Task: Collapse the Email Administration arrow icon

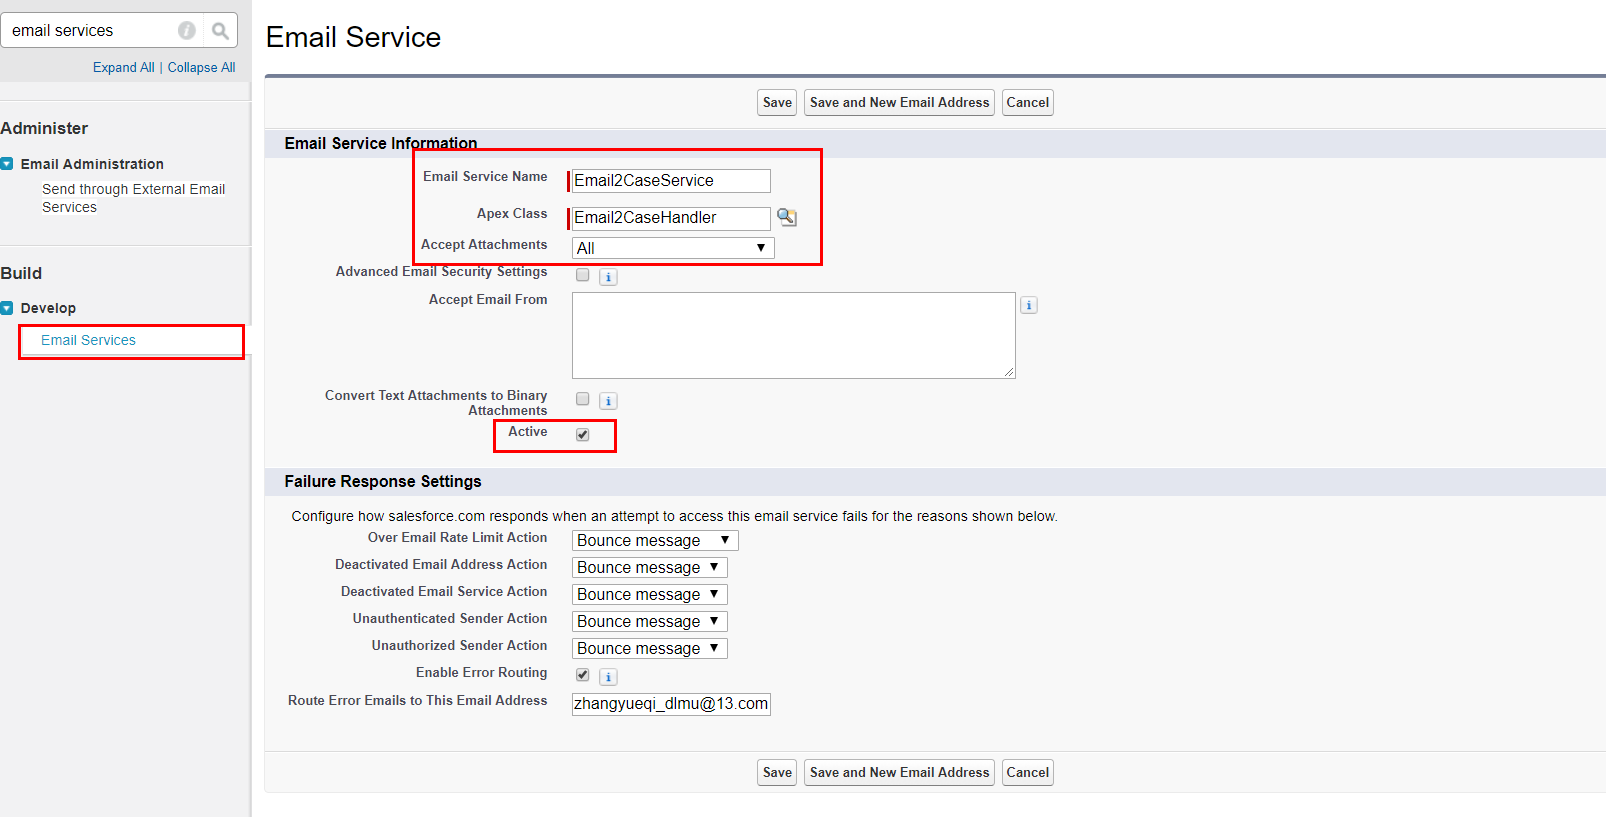Action: coord(7,164)
